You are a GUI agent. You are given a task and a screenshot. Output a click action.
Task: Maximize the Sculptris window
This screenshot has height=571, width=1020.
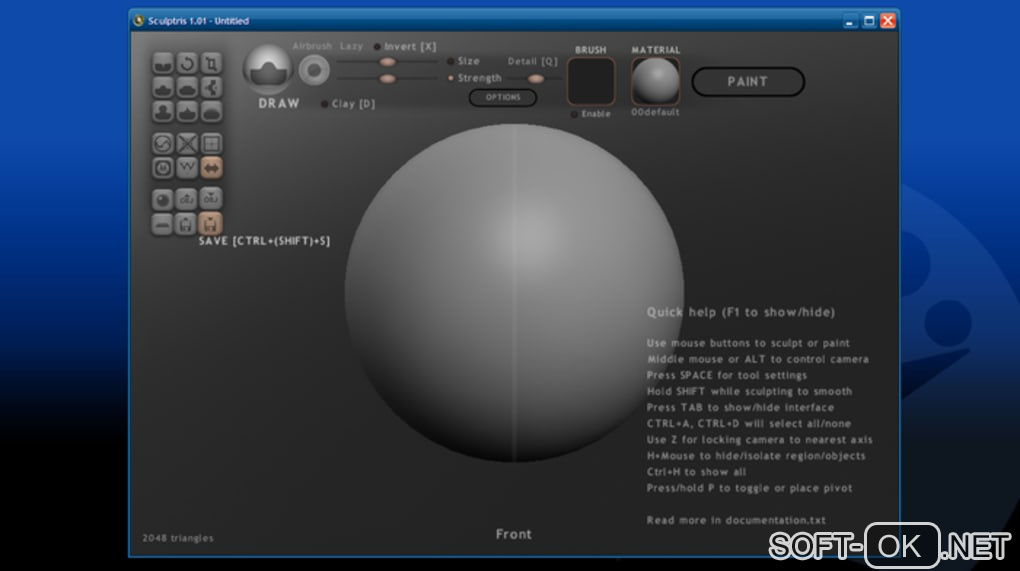coord(869,21)
